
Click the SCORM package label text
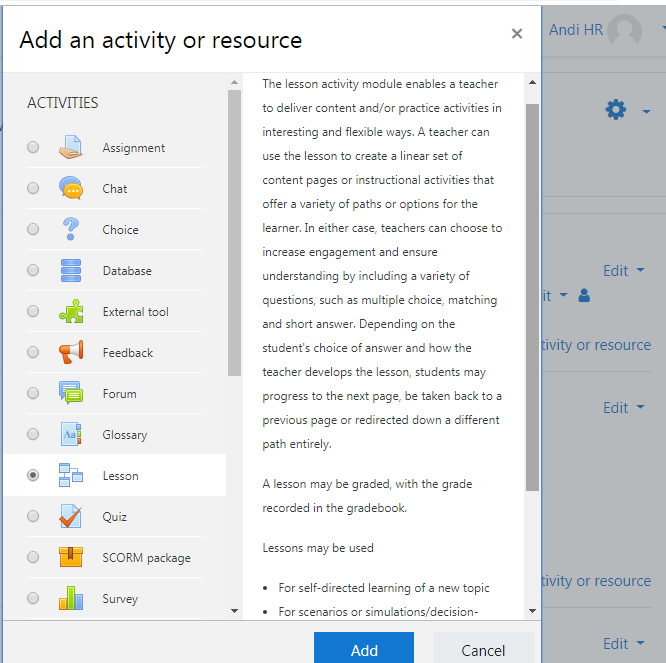(x=146, y=558)
